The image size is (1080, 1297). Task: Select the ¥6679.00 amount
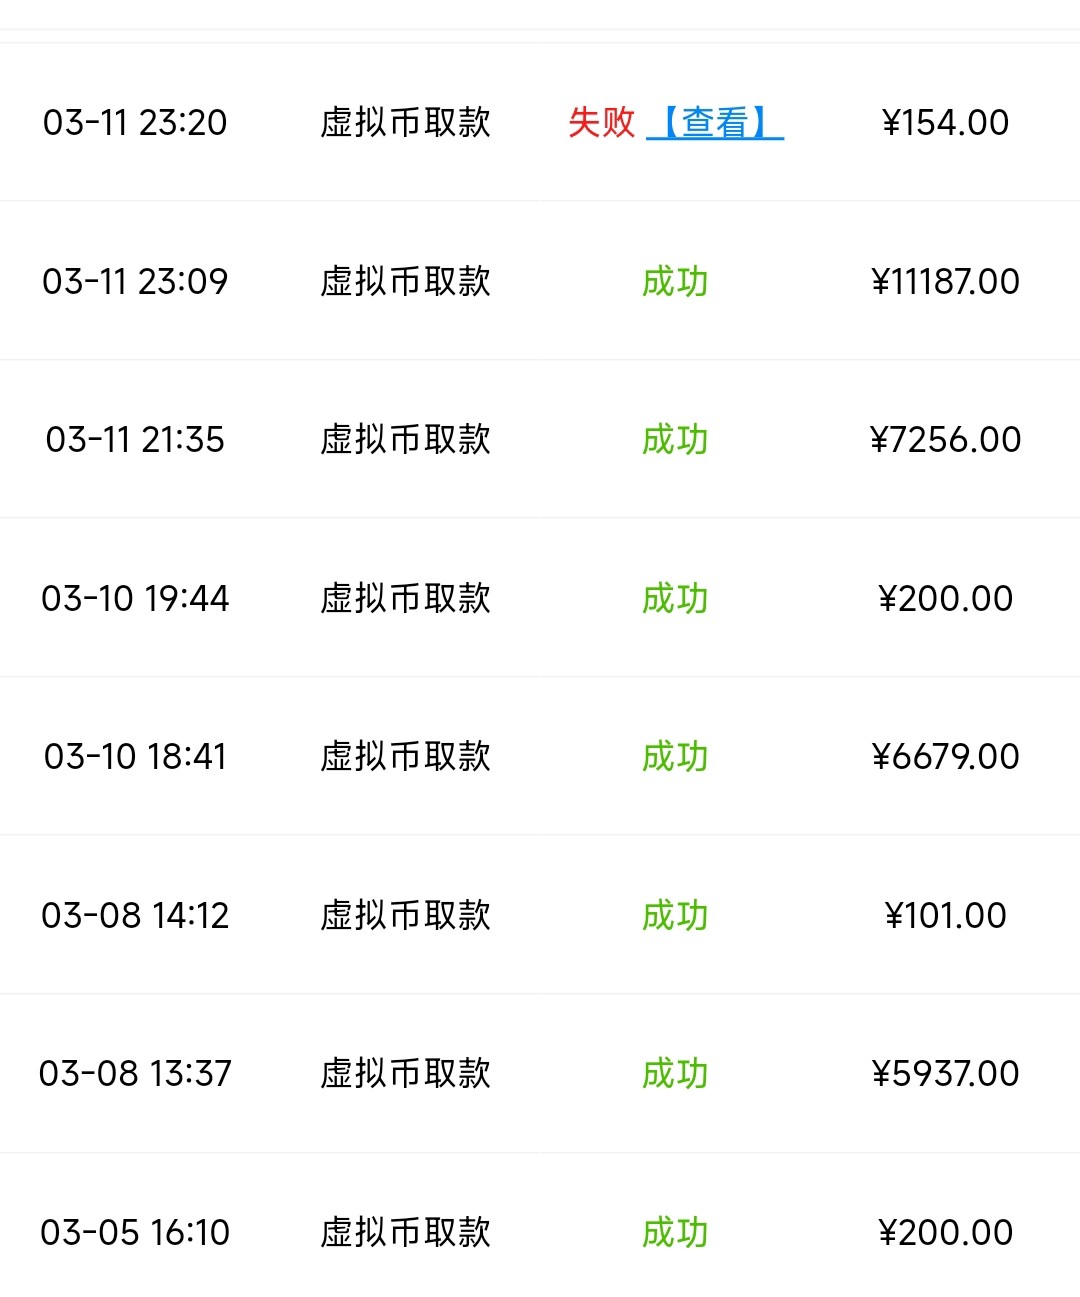[x=945, y=757]
